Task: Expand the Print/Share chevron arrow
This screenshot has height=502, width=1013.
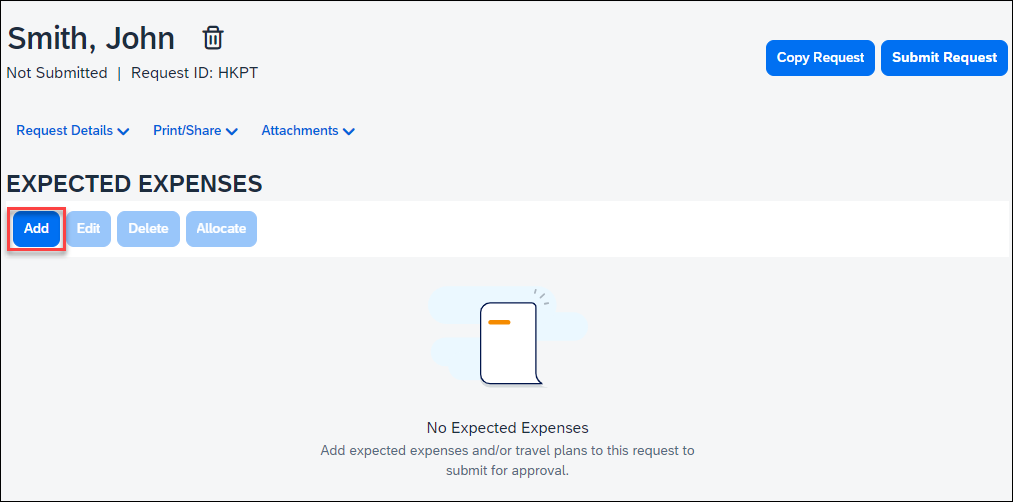Action: 232,131
